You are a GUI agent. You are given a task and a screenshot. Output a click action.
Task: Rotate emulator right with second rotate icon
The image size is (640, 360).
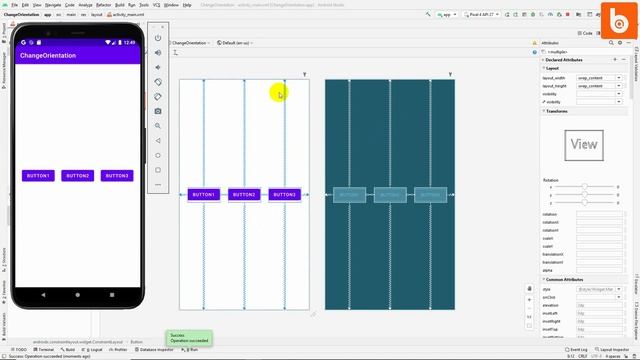tap(158, 97)
